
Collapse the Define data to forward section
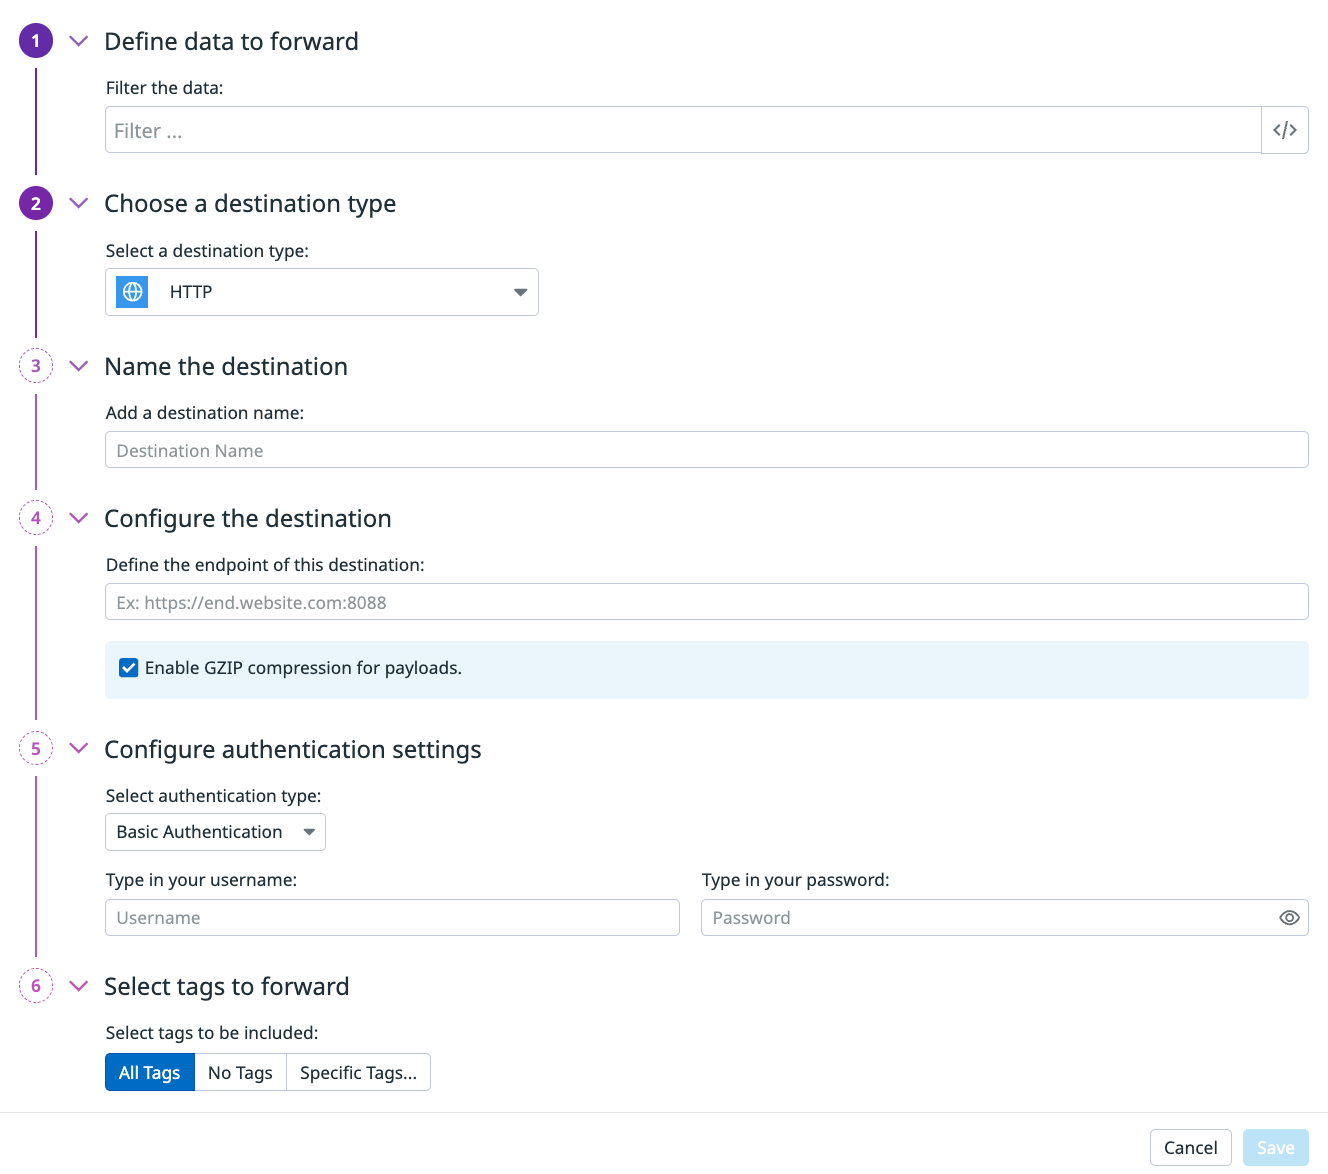tap(79, 41)
